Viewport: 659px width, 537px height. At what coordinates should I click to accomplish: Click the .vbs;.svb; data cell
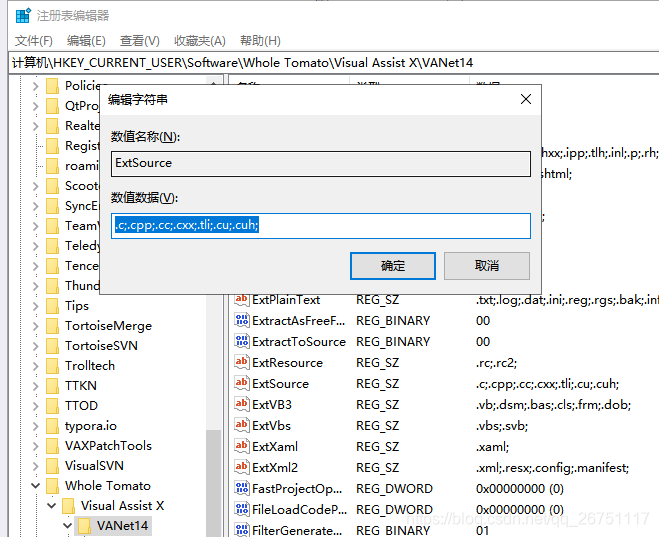pyautogui.click(x=502, y=426)
